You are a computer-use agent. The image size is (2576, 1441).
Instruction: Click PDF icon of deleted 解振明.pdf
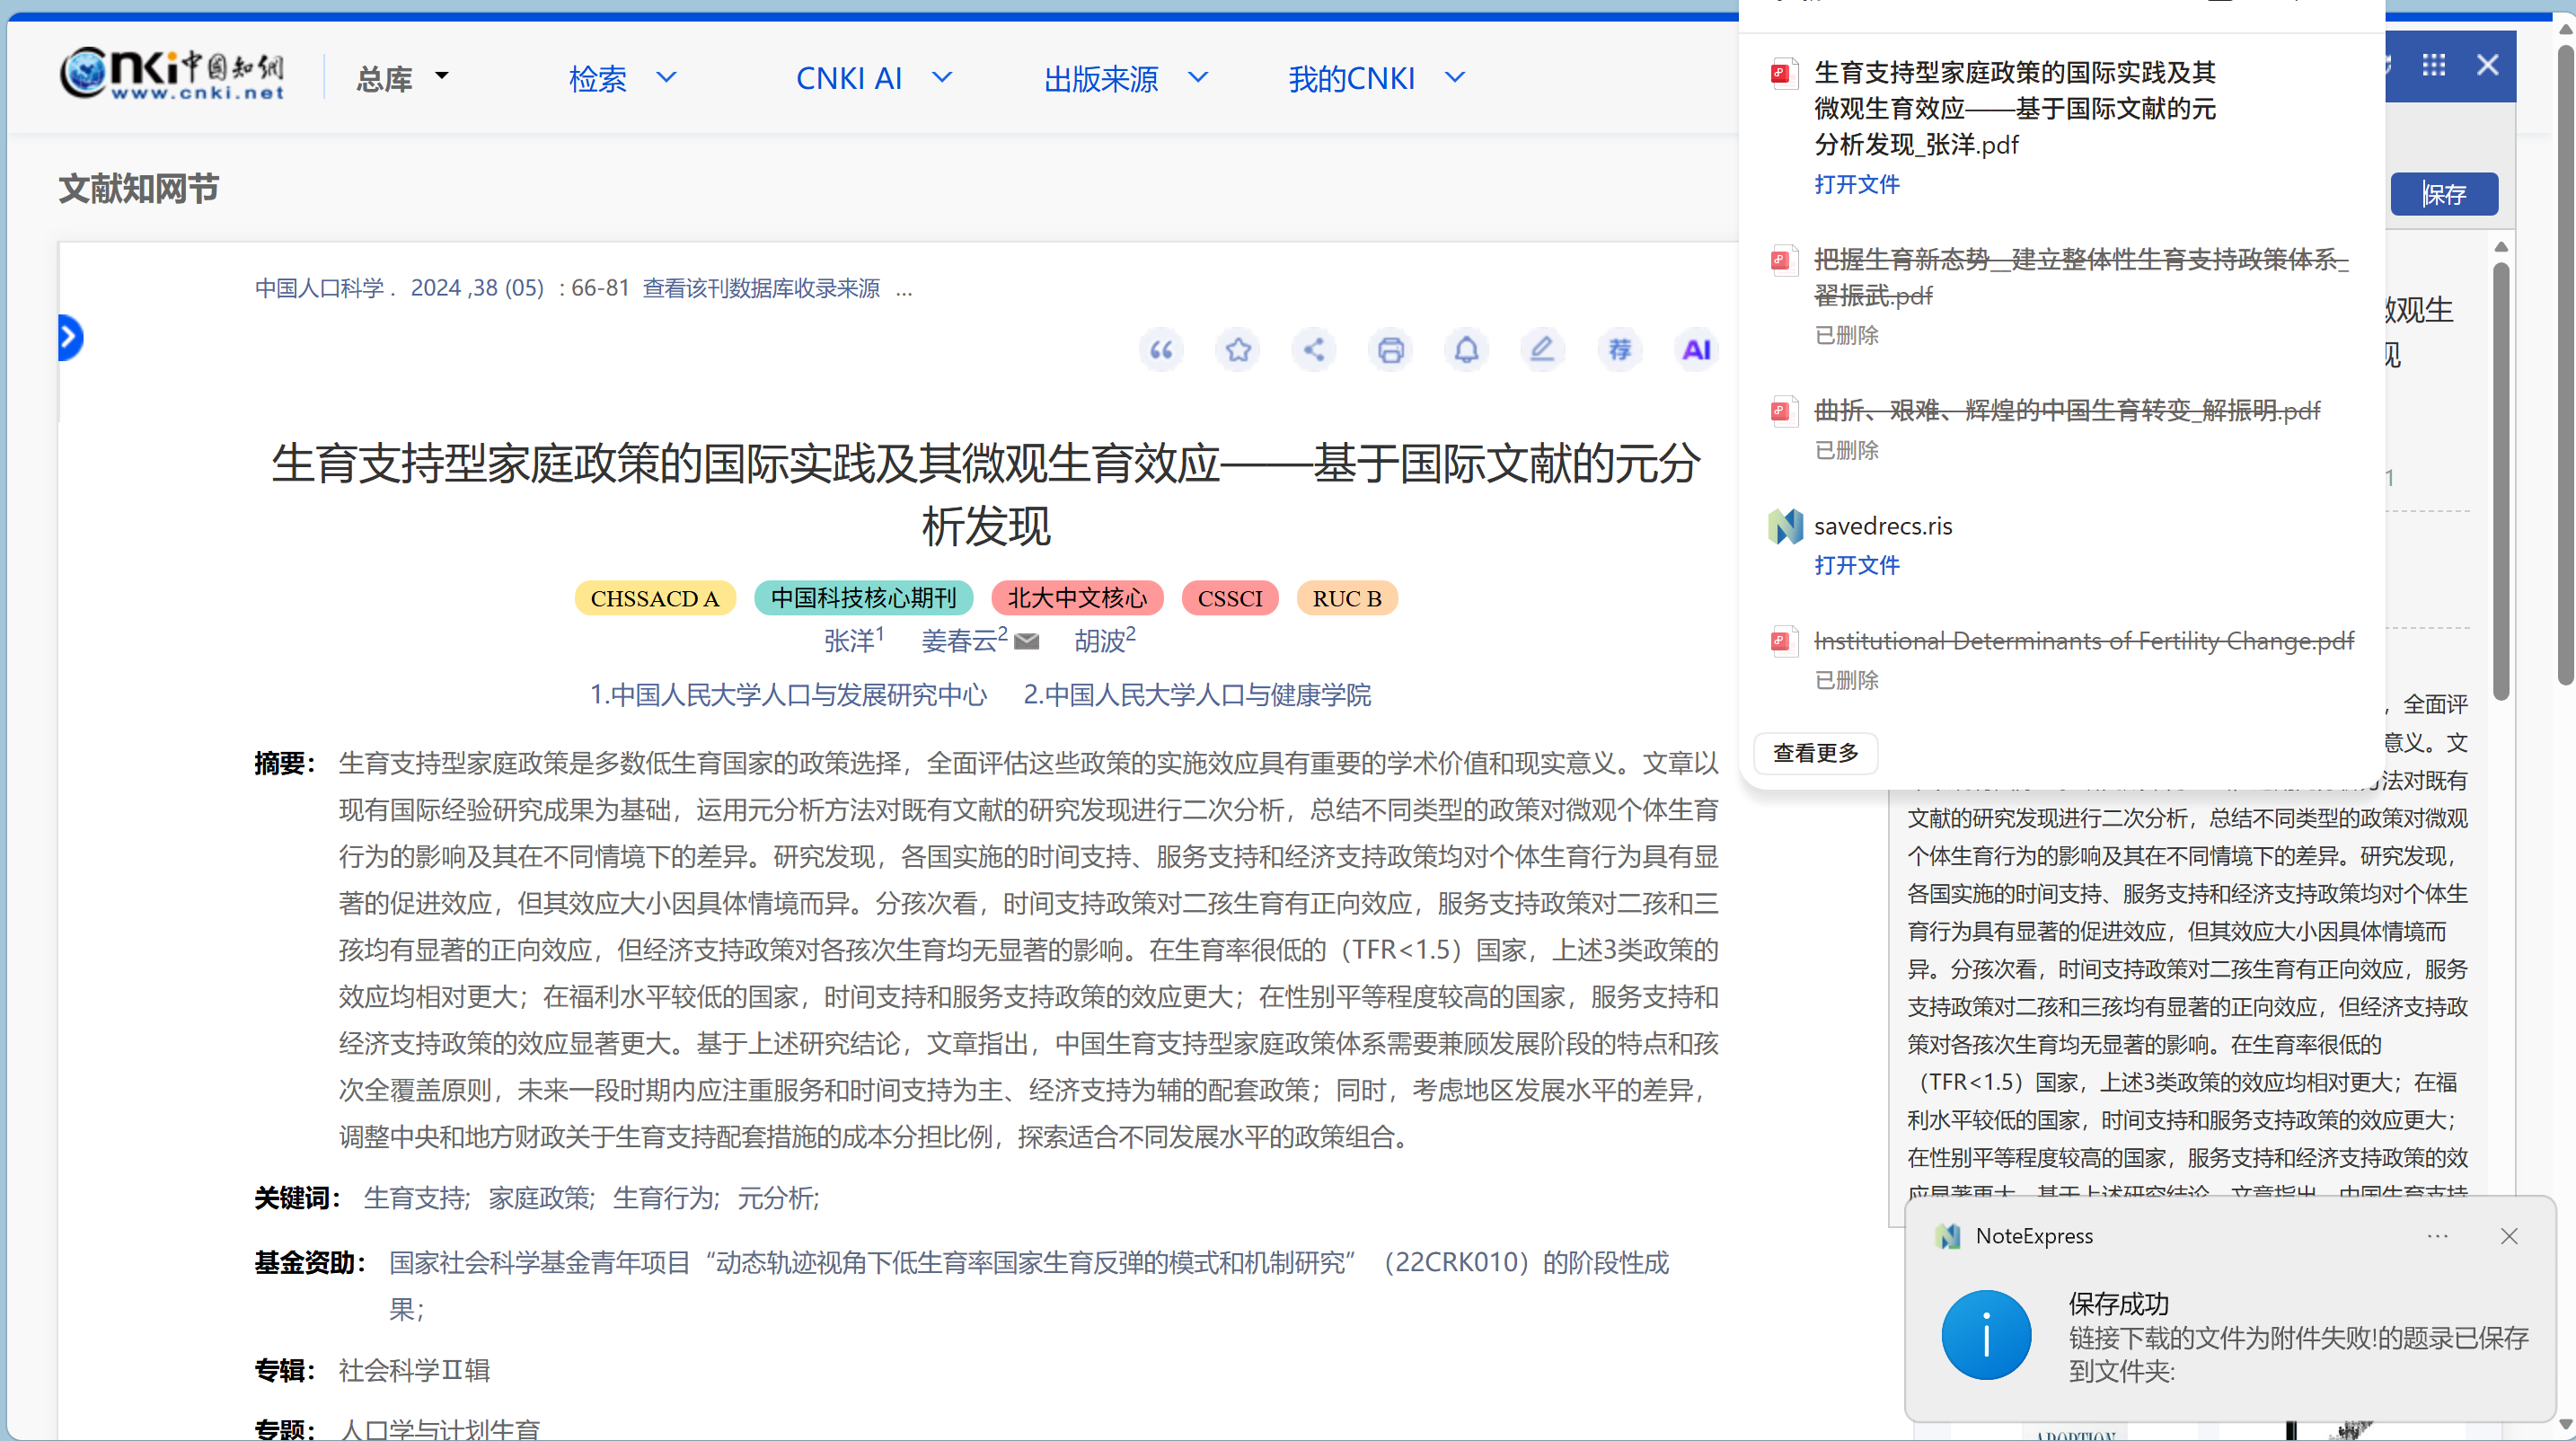click(1784, 411)
